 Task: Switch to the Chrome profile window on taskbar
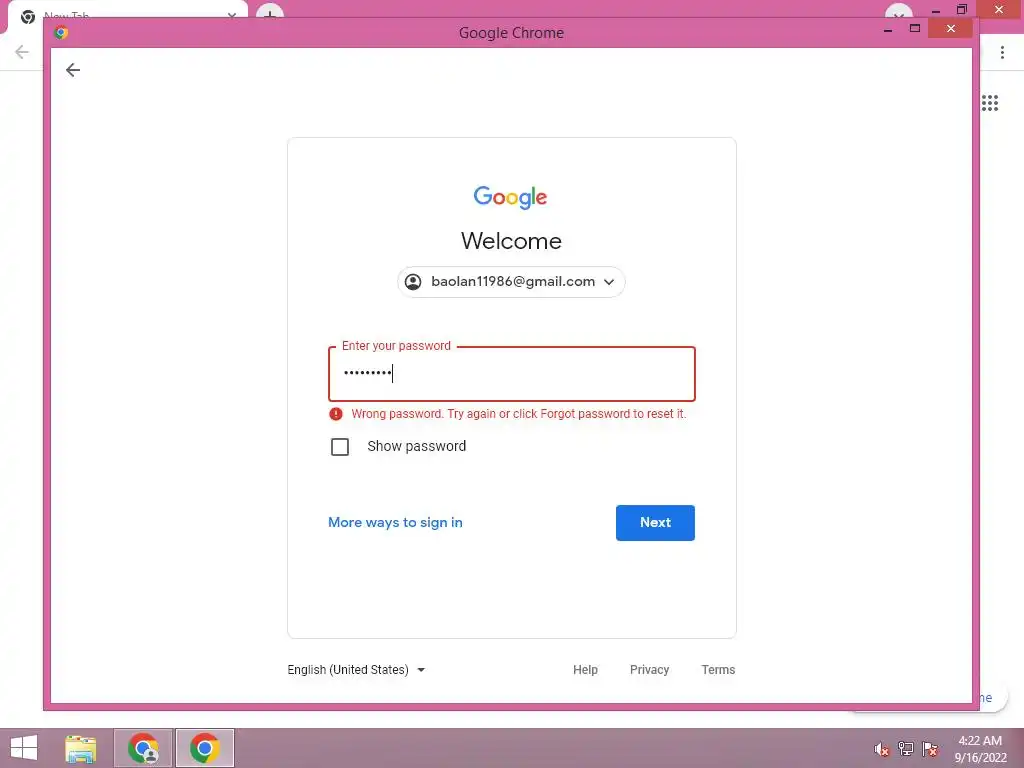[x=143, y=748]
